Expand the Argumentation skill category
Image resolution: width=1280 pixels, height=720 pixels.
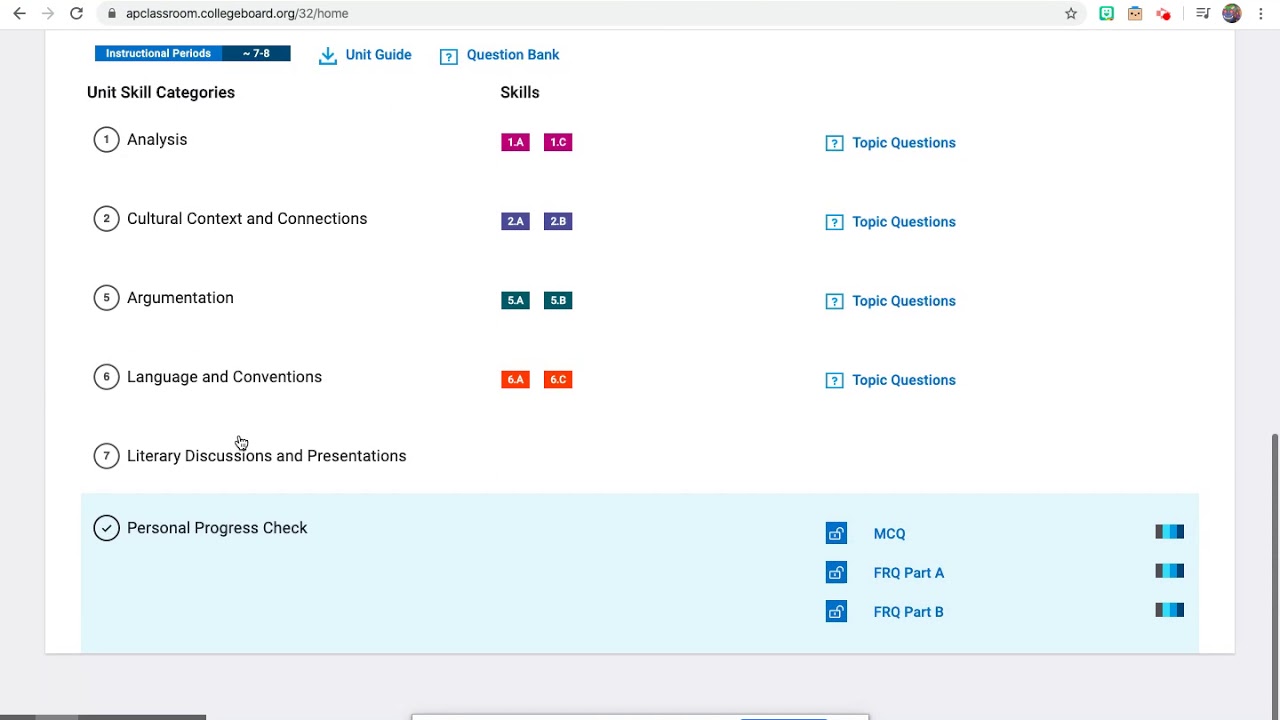180,298
